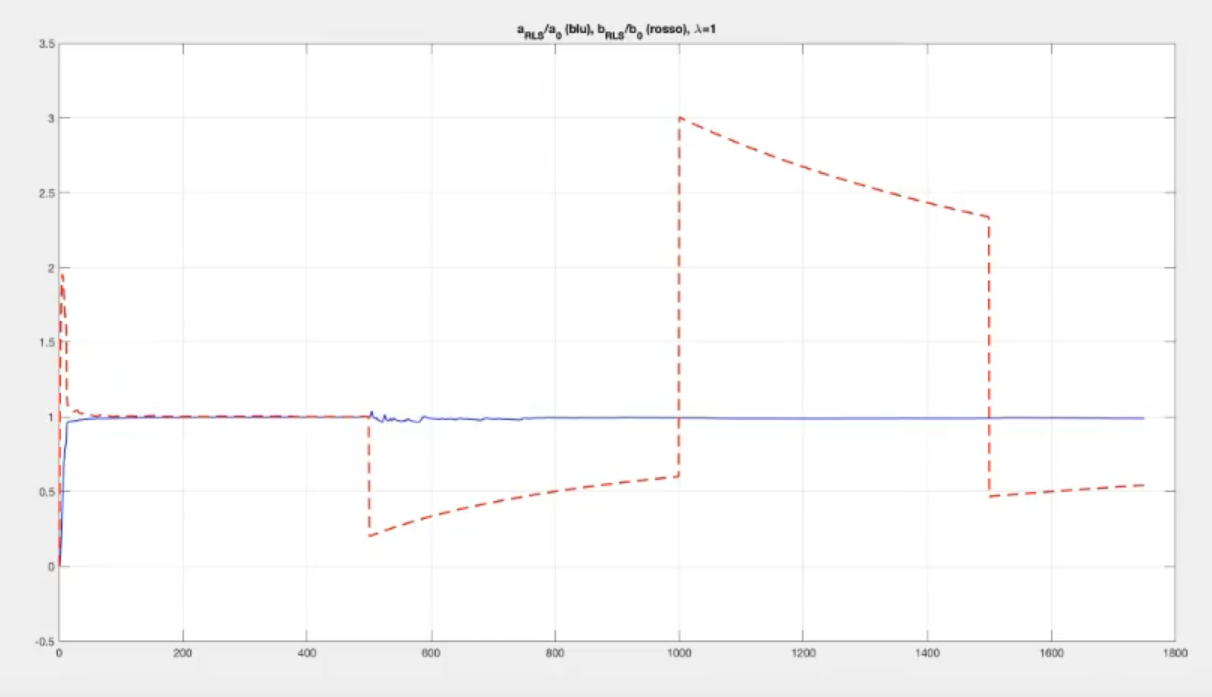This screenshot has width=1212, height=697.
Task: Click the x-axis tick label 600
Action: 431,651
